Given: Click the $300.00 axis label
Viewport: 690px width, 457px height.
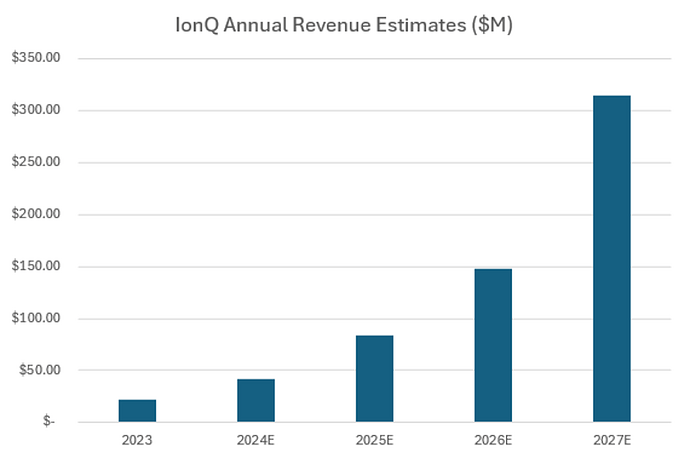Looking at the screenshot, I should tap(36, 110).
